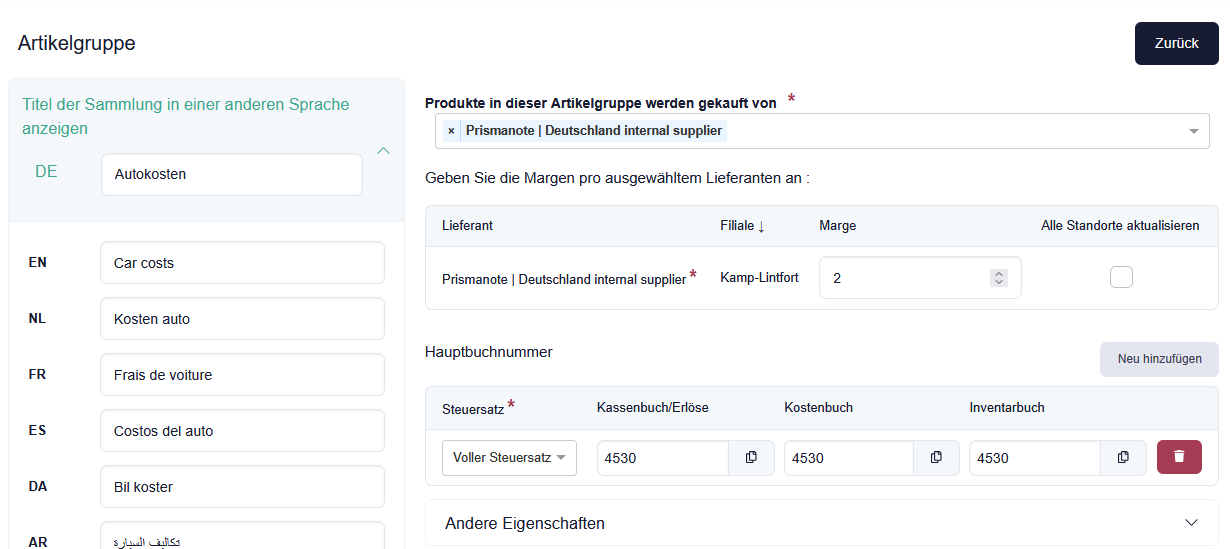Enable Alle Standorte aktualisieren checkbox
The image size is (1230, 549).
[1121, 277]
